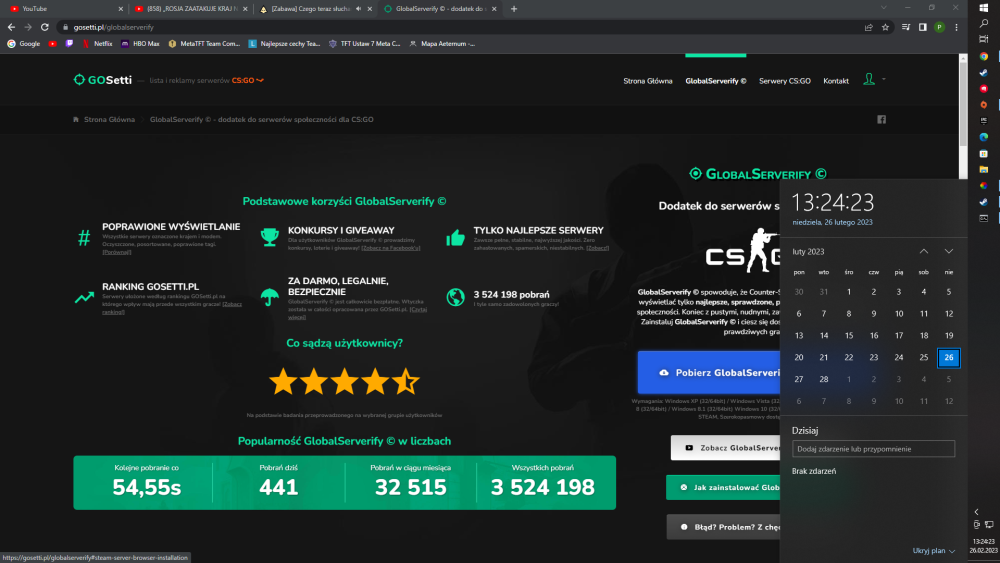
Task: Go back using the browser back arrow
Action: (x=11, y=27)
